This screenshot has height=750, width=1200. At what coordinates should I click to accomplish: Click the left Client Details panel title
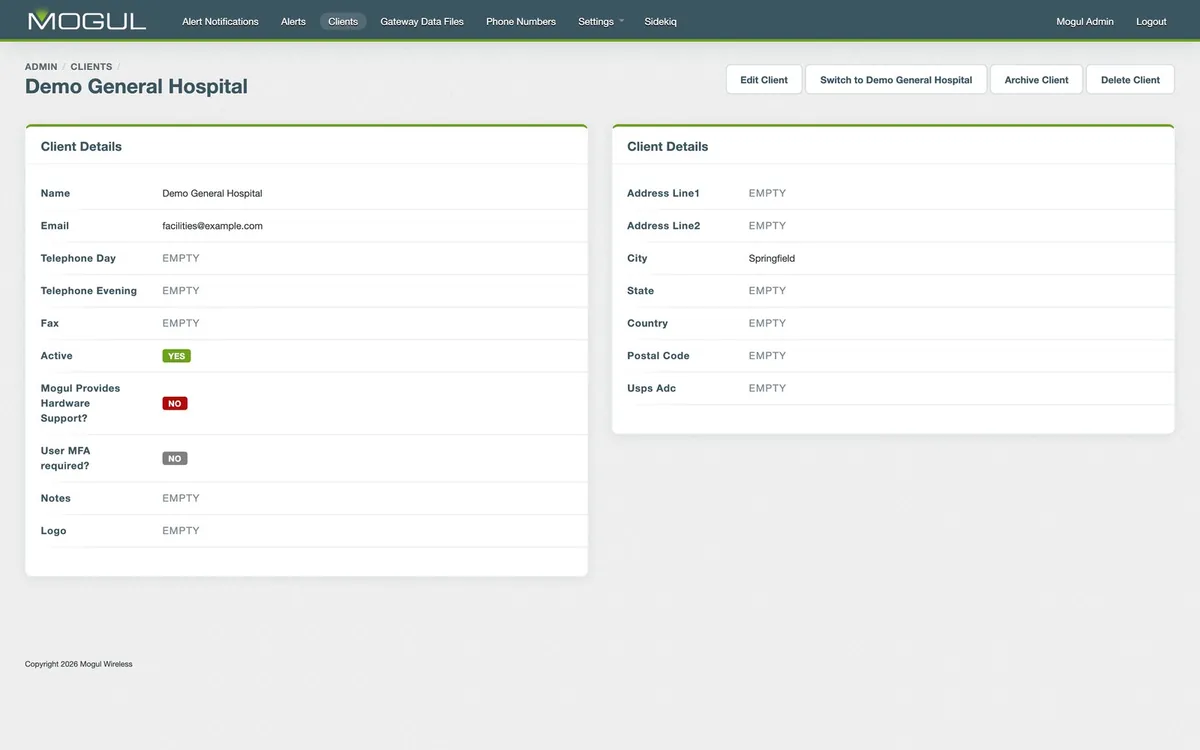pyautogui.click(x=81, y=146)
